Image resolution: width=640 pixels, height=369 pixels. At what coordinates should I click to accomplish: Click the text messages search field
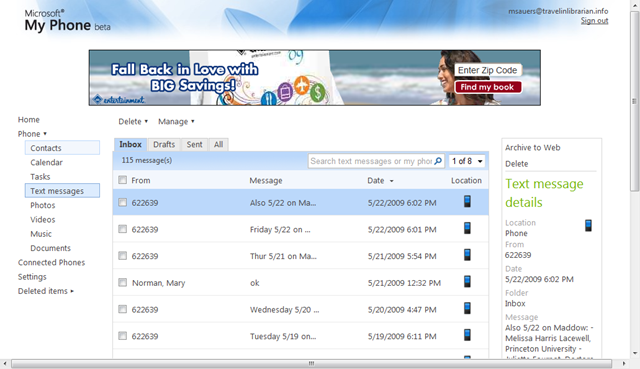(371, 161)
